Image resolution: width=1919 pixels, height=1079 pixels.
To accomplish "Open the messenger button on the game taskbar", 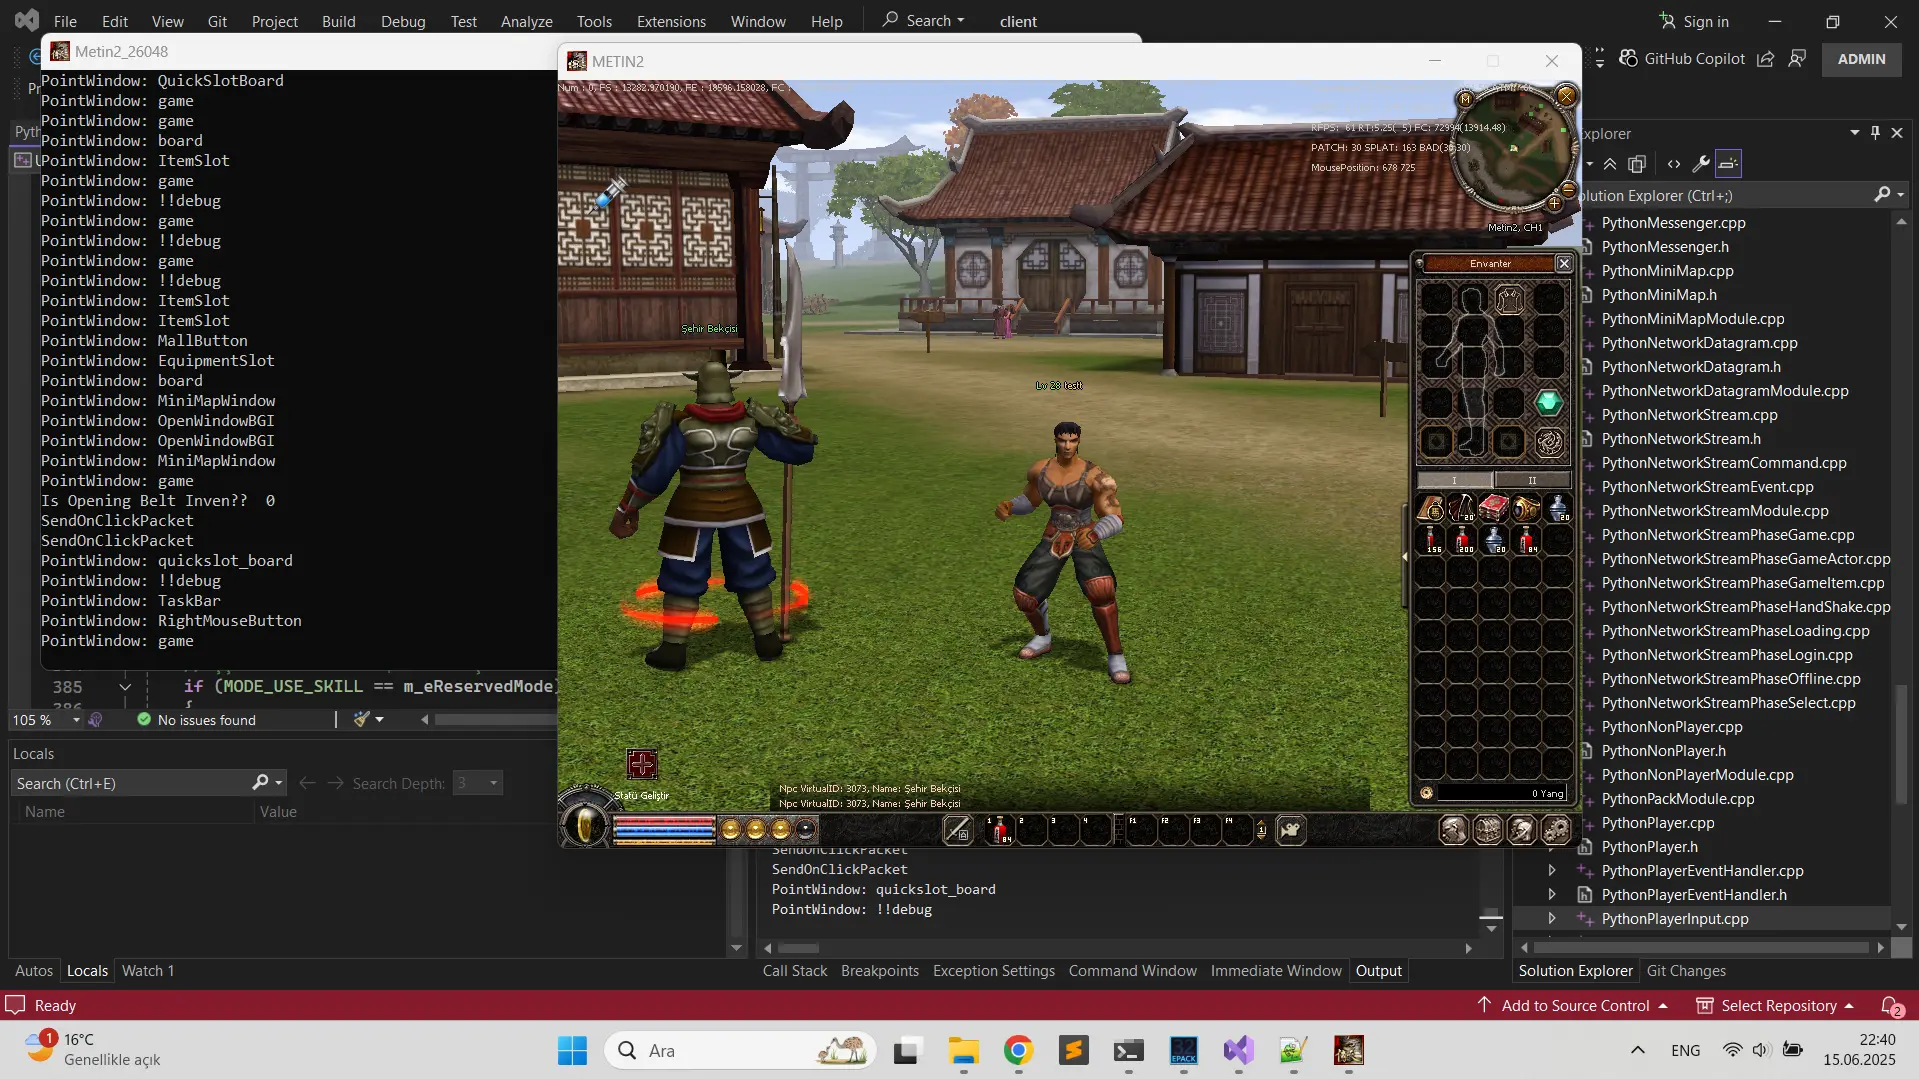I will click(x=1521, y=830).
